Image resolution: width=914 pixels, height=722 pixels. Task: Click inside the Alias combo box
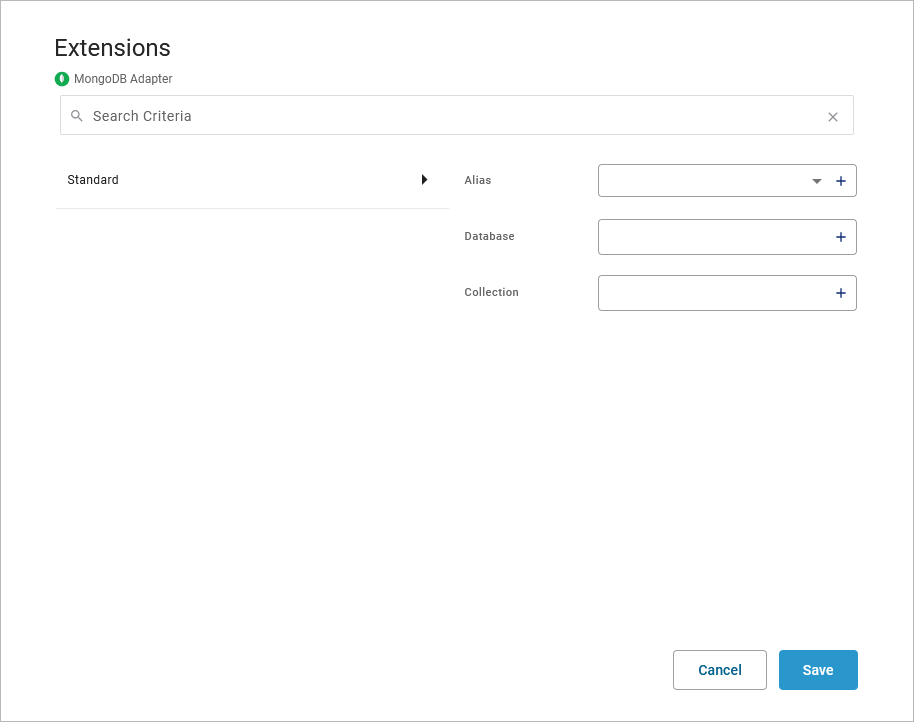pyautogui.click(x=700, y=181)
